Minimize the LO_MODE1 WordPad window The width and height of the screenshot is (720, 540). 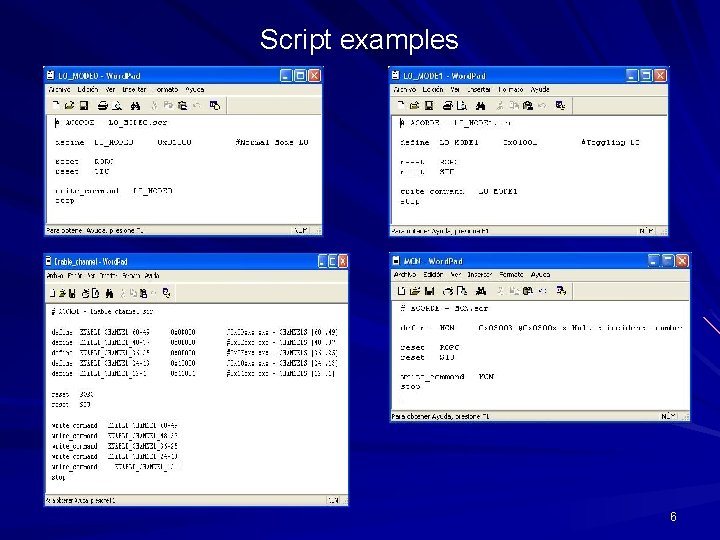632,75
